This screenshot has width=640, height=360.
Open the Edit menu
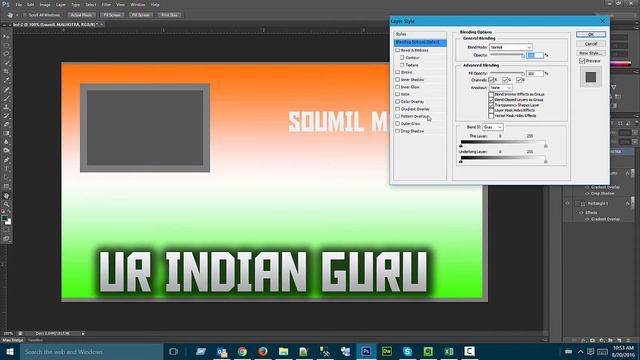click(31, 4)
